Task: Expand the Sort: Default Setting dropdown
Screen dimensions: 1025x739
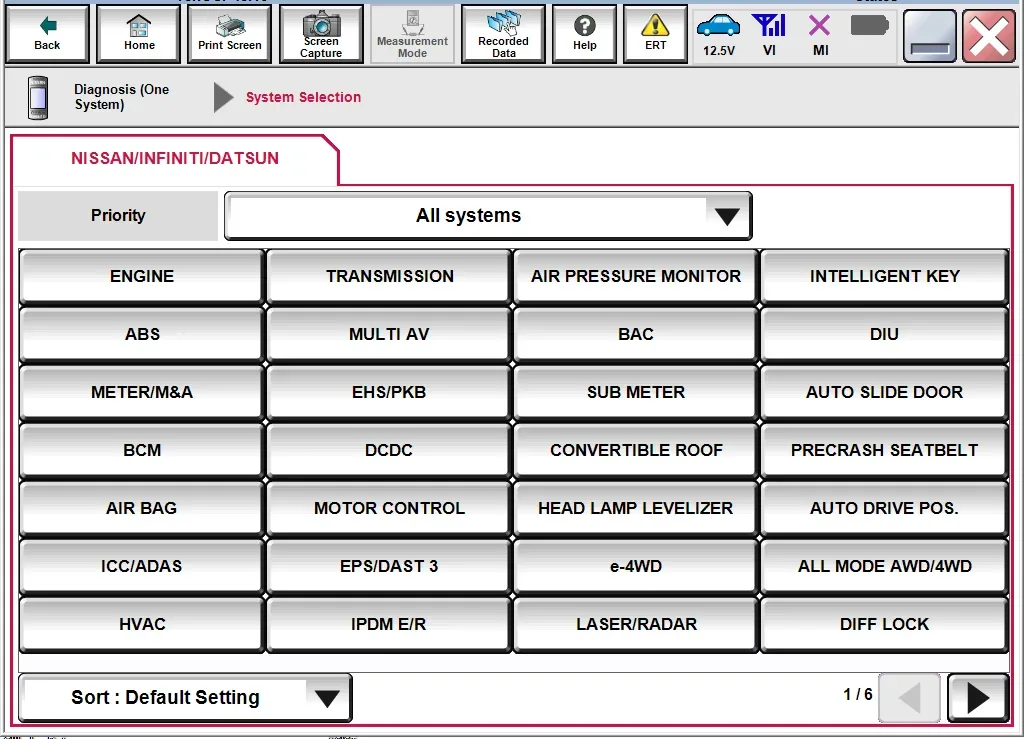Action: click(x=186, y=698)
